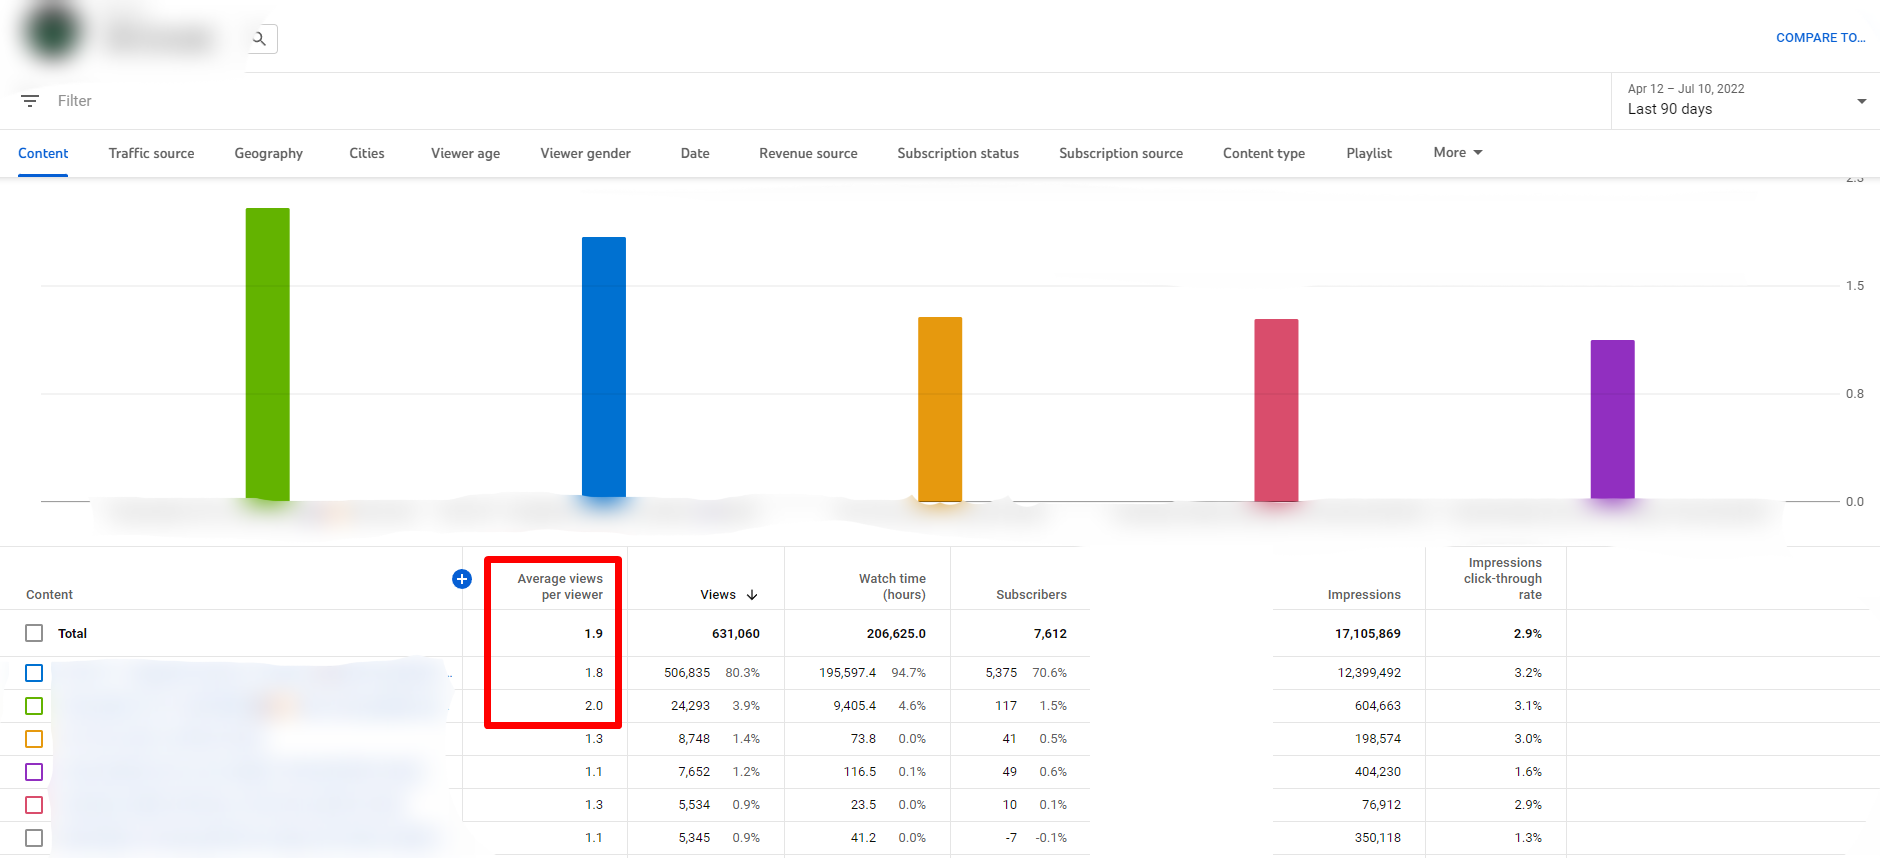
Task: Open the Last 90 days date range dropdown
Action: pyautogui.click(x=1745, y=100)
